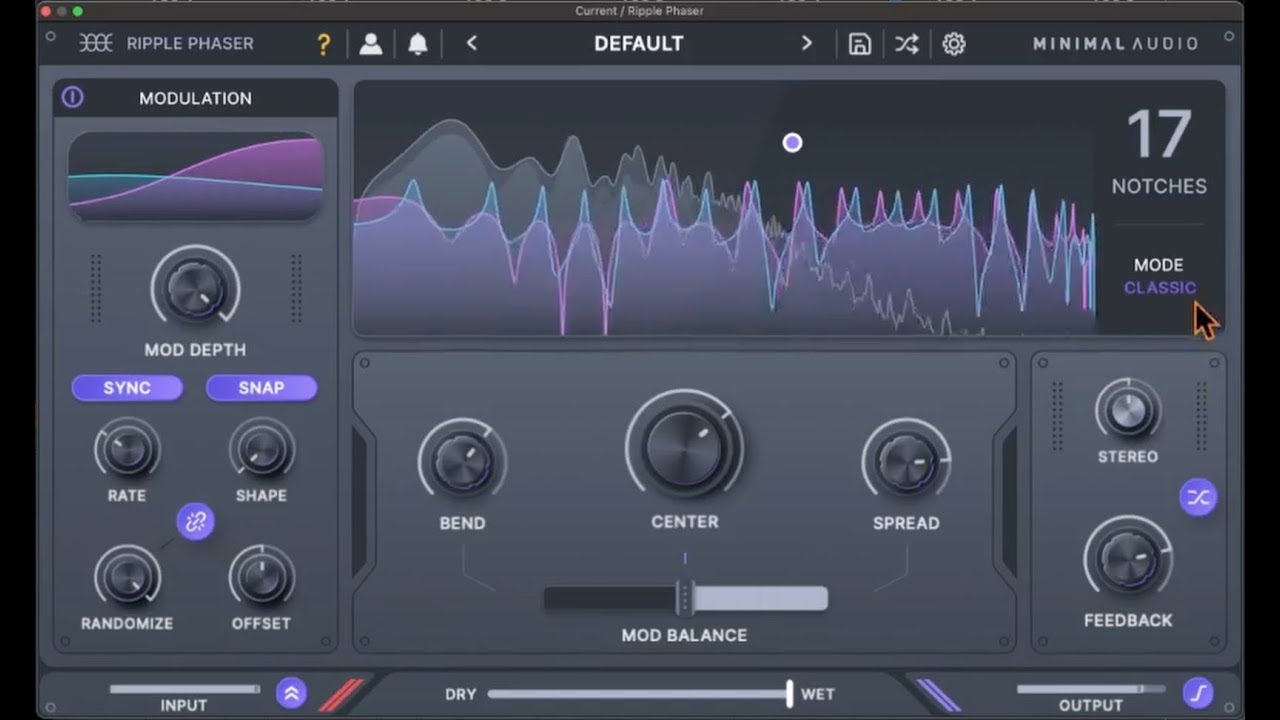Click the FEEDBACK knob
1280x720 pixels.
pyautogui.click(x=1128, y=560)
